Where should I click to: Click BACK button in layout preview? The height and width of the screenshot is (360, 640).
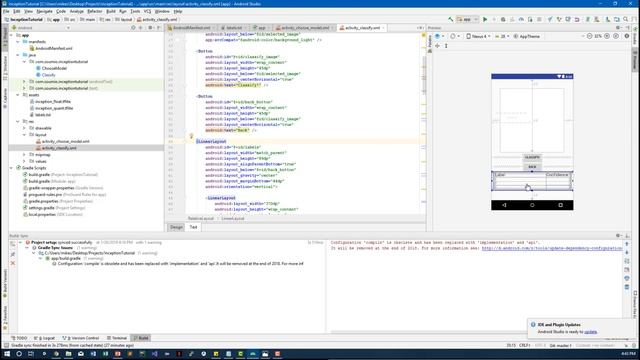[x=532, y=167]
